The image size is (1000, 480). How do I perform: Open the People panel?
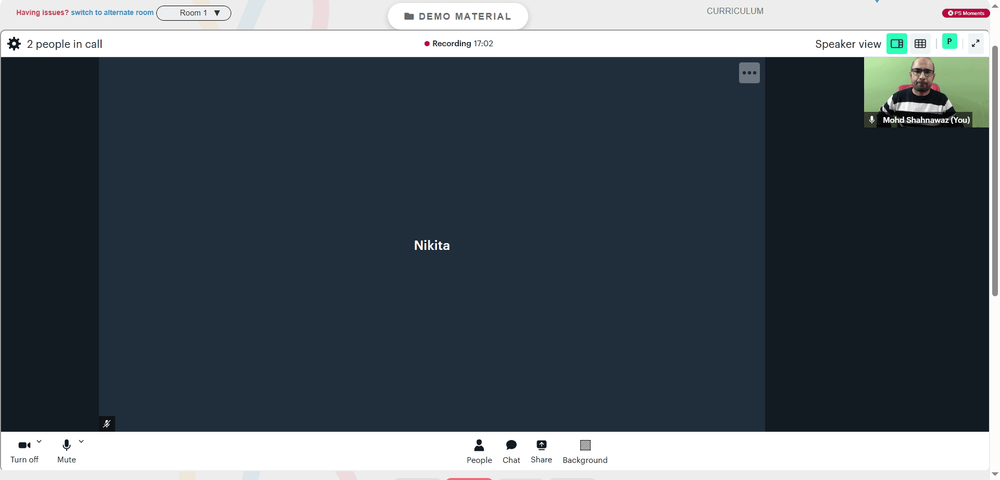pos(479,451)
